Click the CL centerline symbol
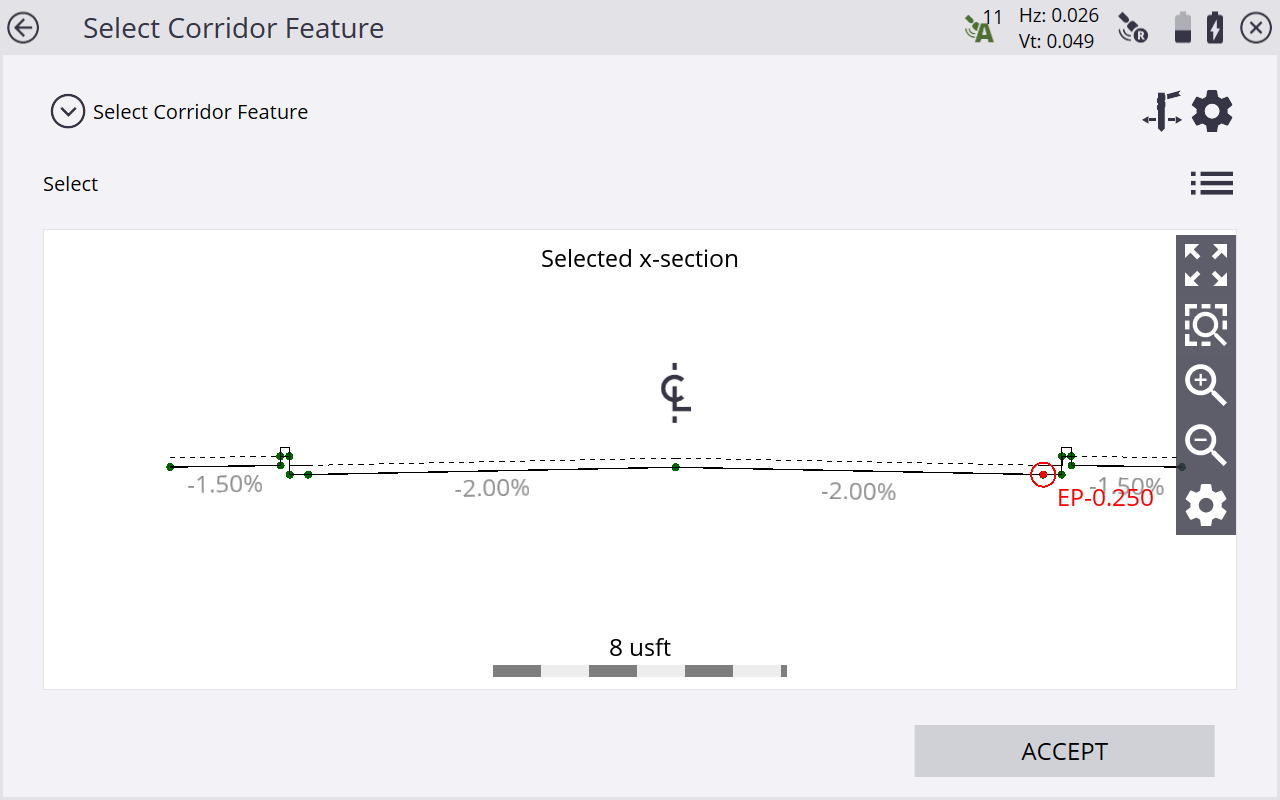The image size is (1280, 800). [x=676, y=393]
